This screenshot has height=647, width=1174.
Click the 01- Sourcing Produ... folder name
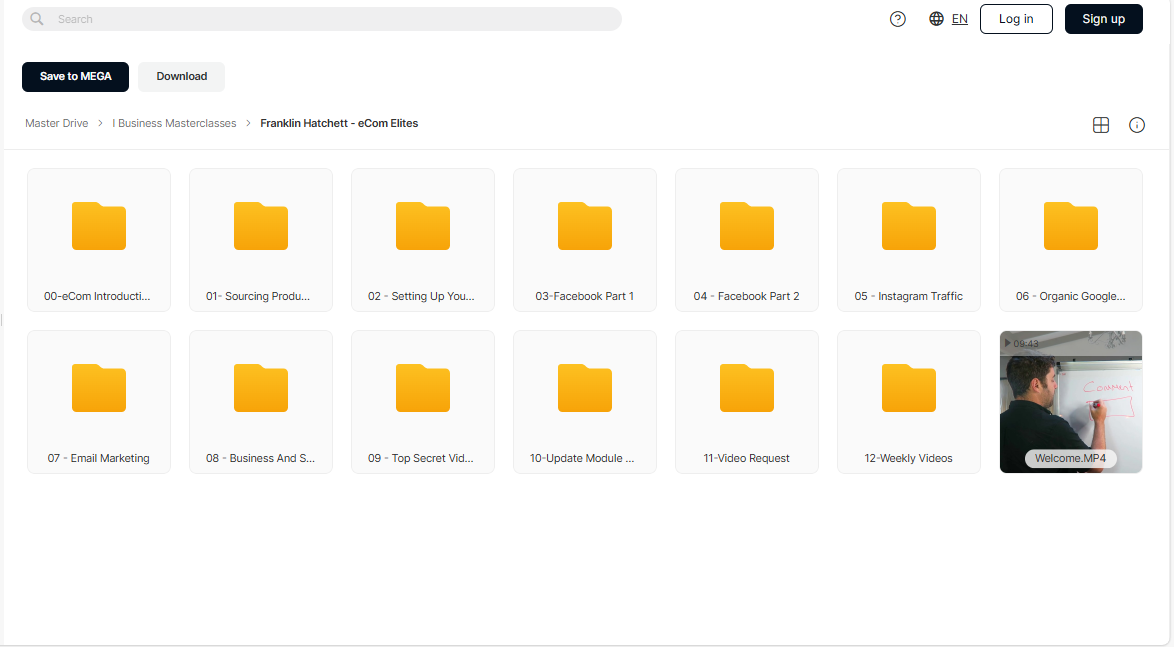tap(258, 296)
